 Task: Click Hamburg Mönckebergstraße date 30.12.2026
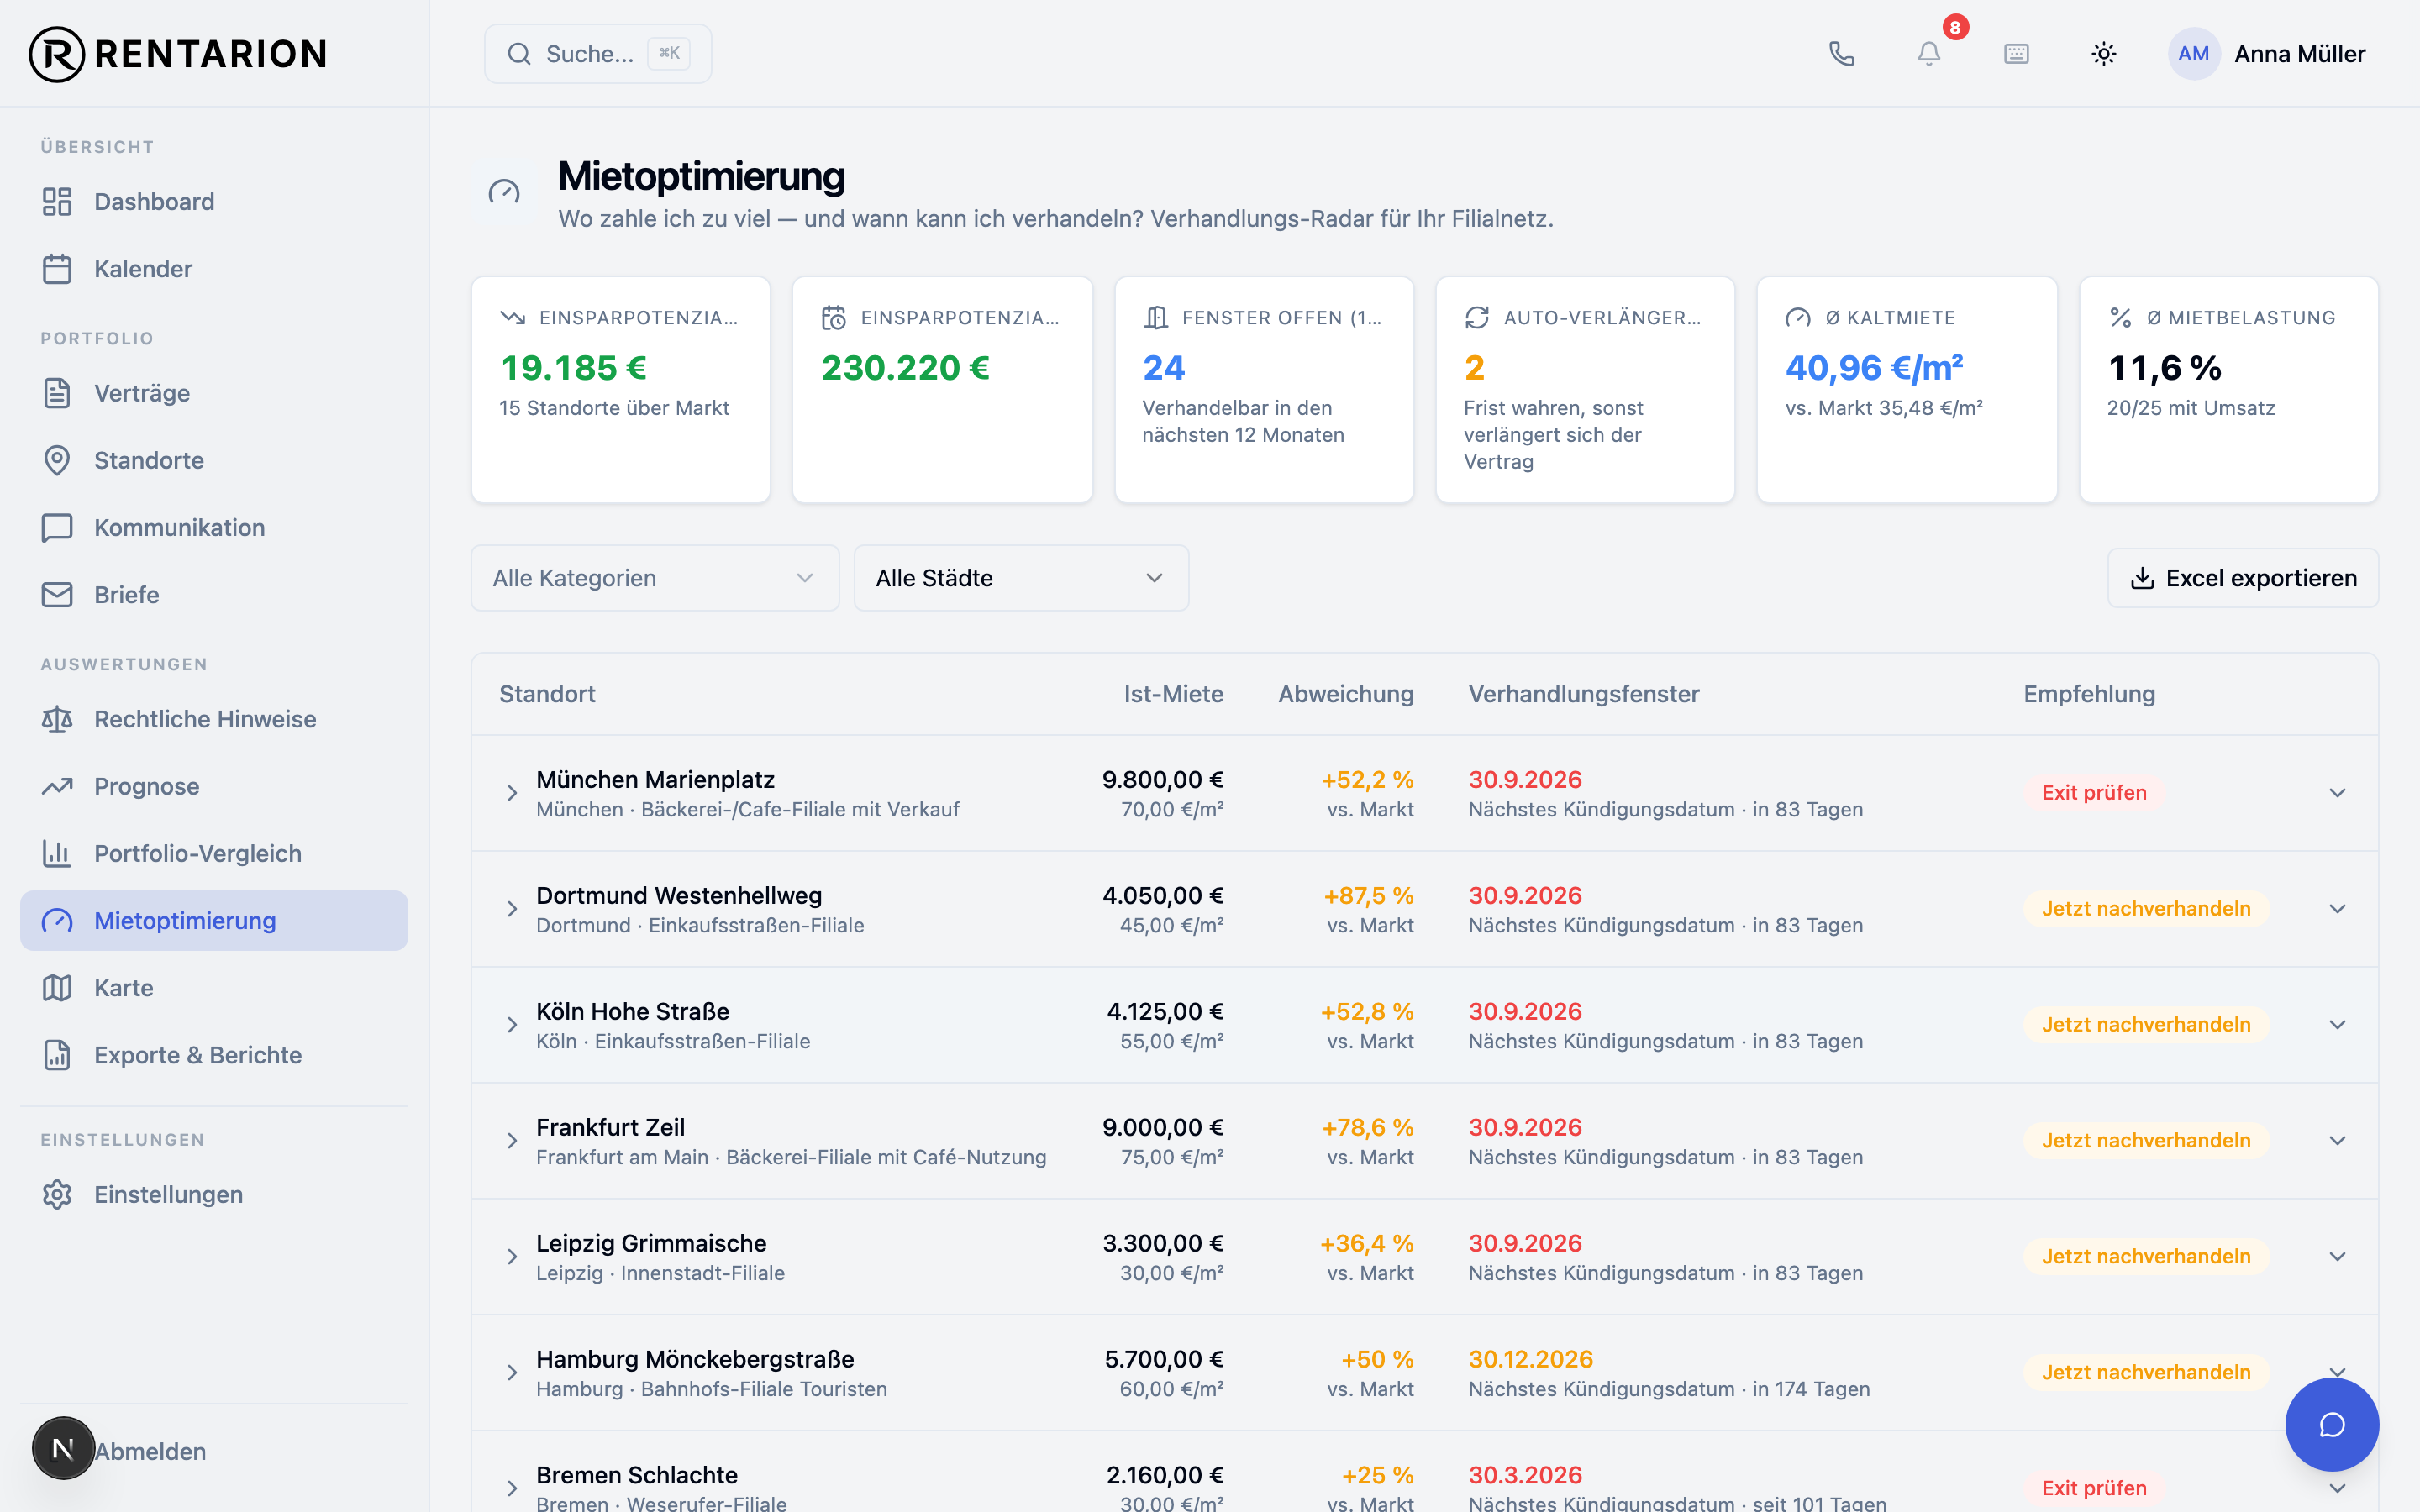pyautogui.click(x=1530, y=1360)
